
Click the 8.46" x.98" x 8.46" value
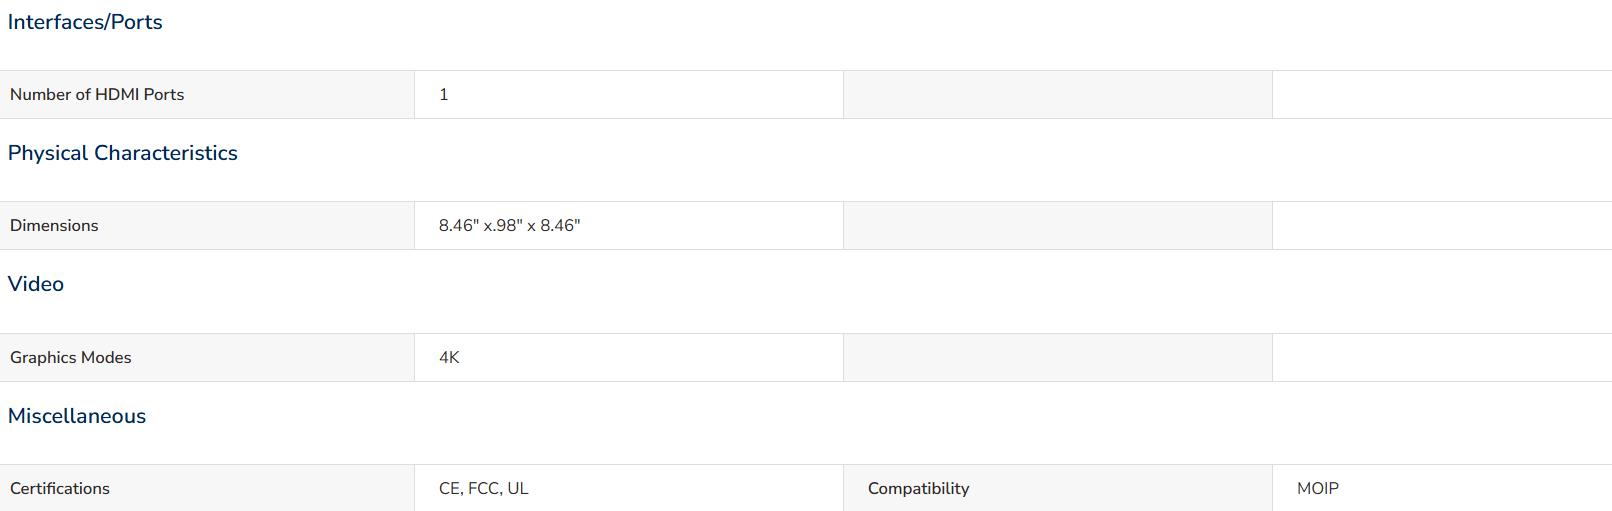[x=509, y=226]
